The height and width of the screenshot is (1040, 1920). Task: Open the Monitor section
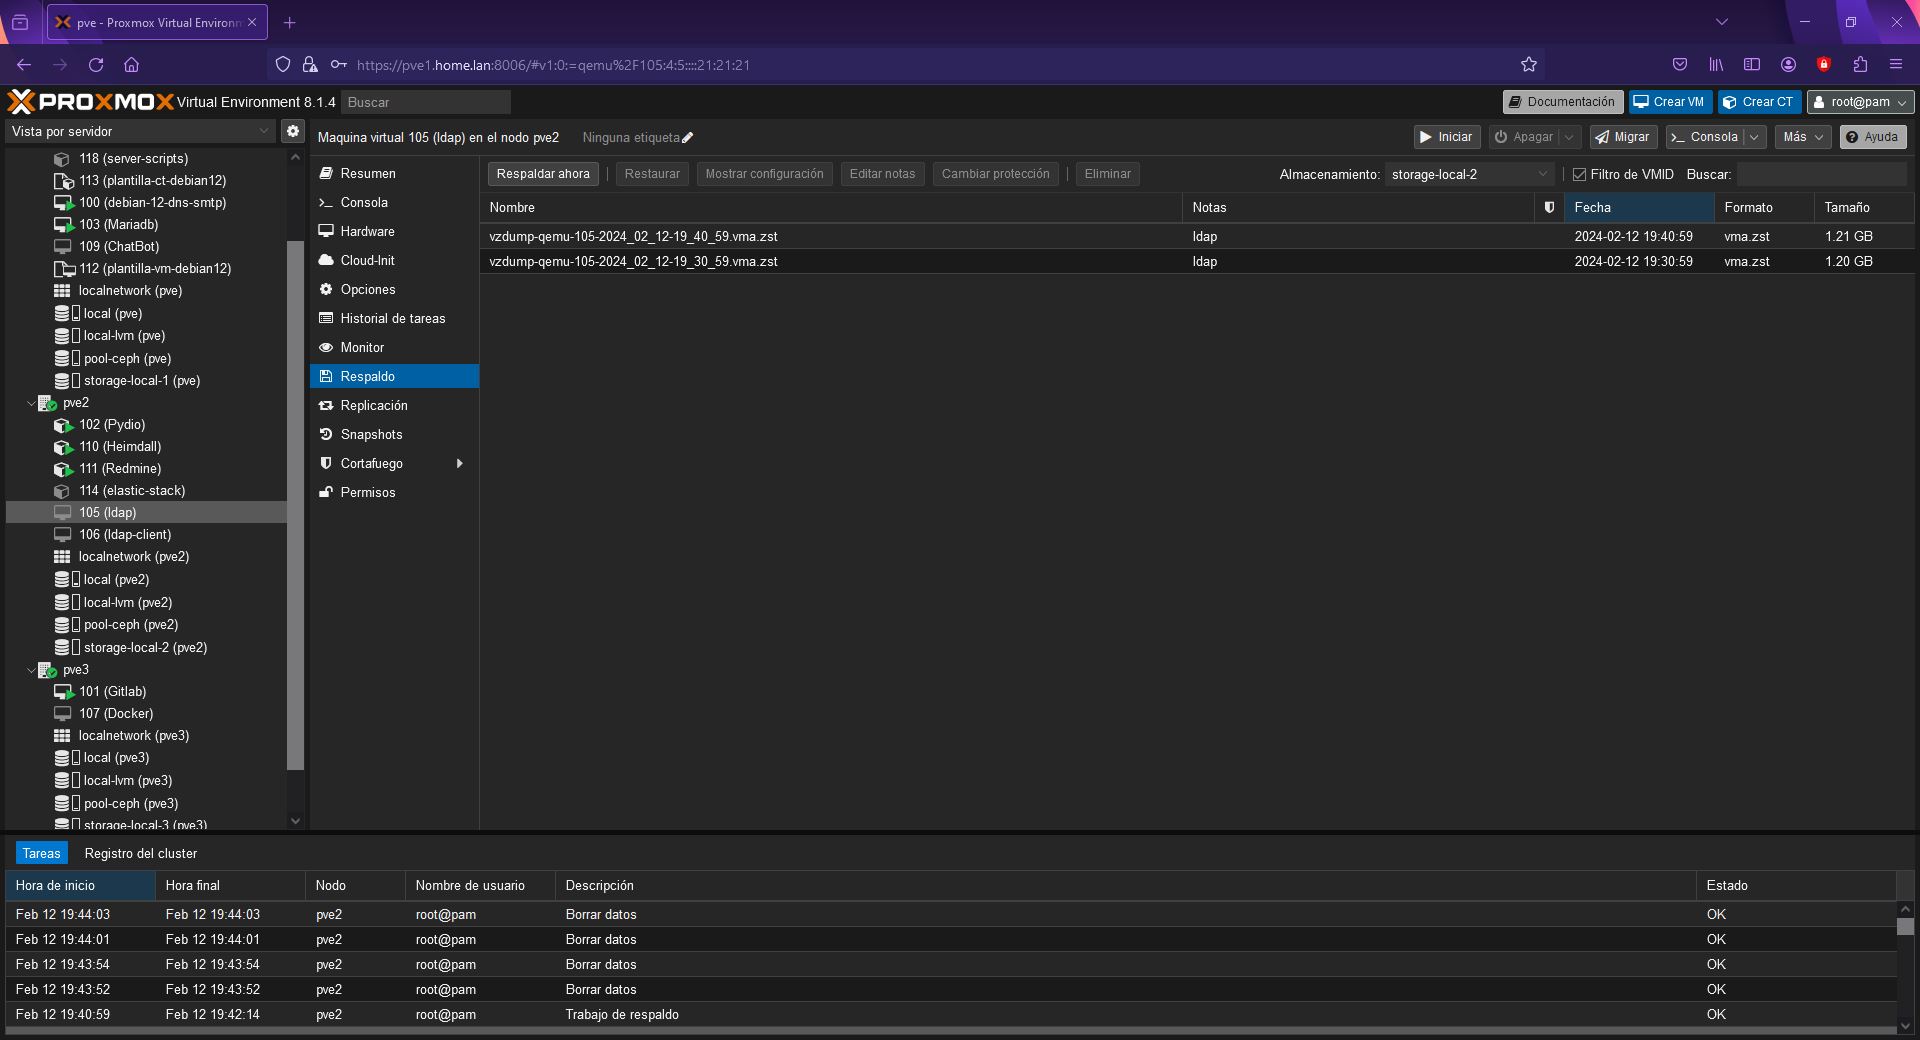(x=394, y=347)
